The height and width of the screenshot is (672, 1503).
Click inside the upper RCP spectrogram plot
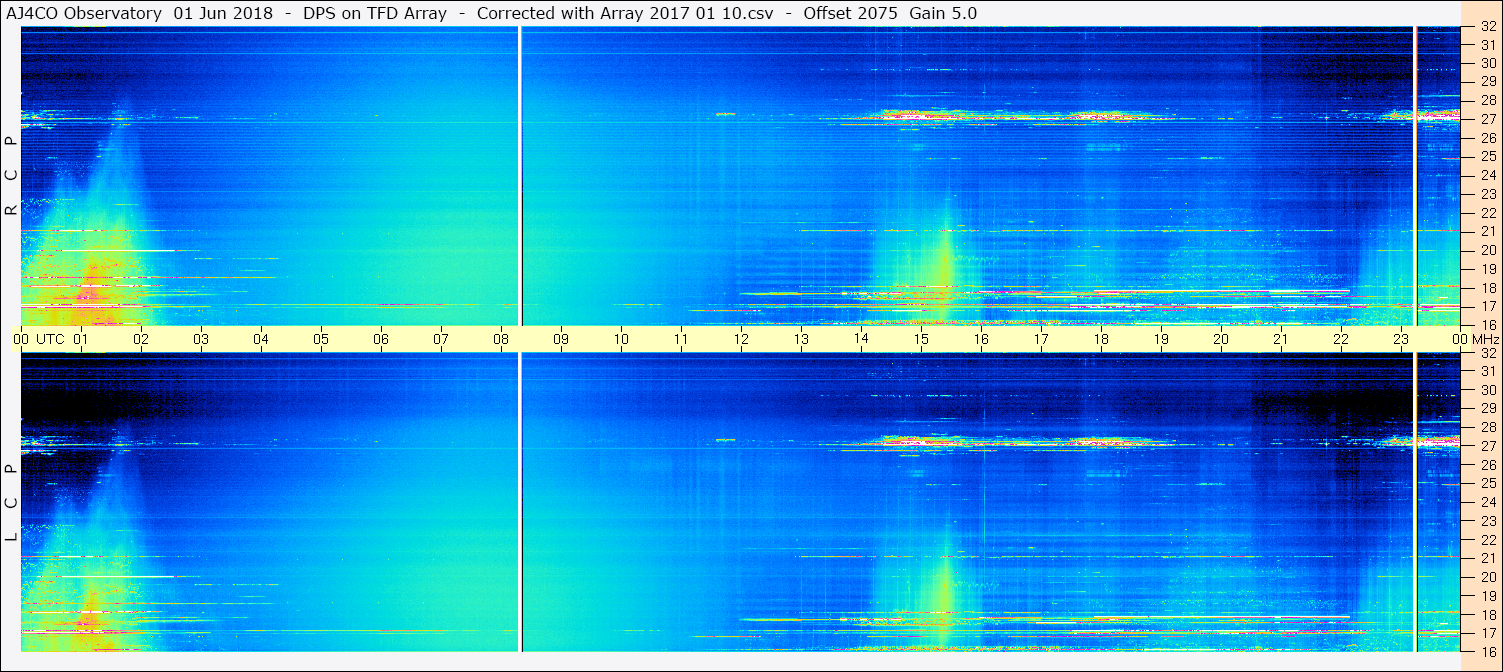pyautogui.click(x=740, y=176)
